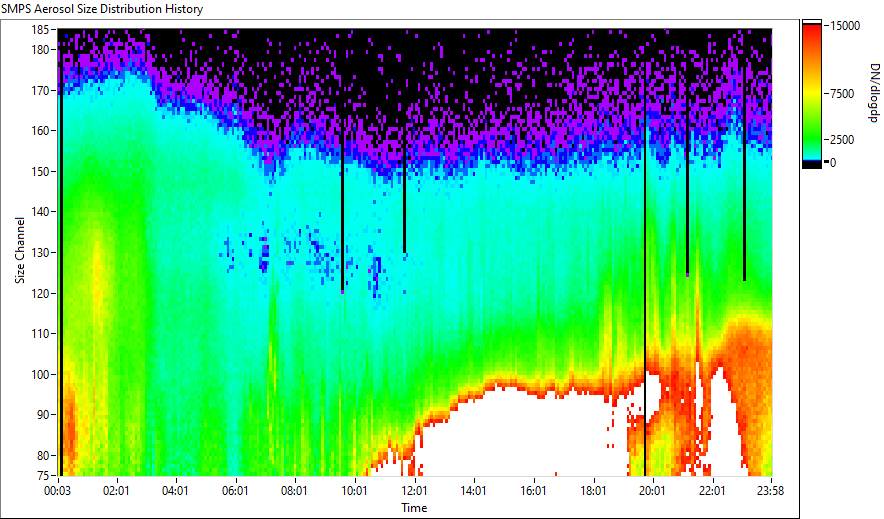Image resolution: width=884 pixels, height=519 pixels.
Task: Click time tick label 00:03
Action: coord(58,491)
